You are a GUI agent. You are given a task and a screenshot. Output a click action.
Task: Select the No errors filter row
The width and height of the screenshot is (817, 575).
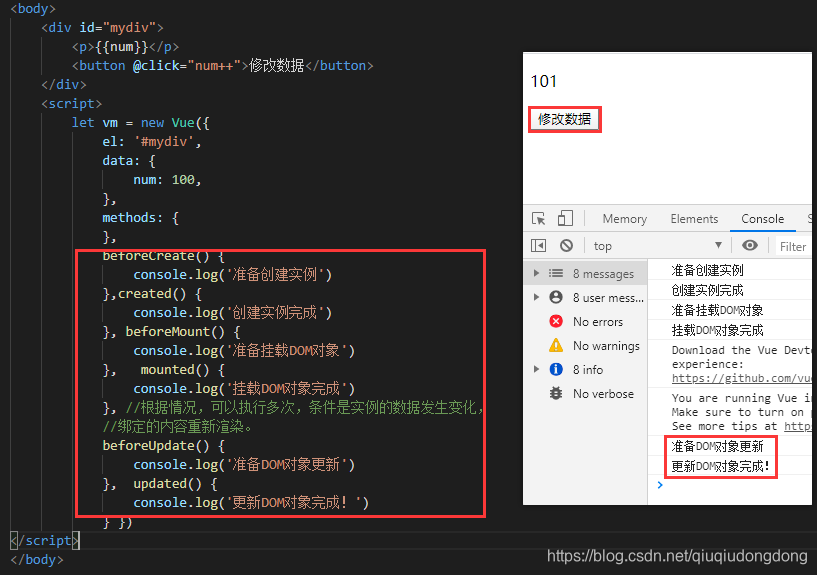point(586,321)
